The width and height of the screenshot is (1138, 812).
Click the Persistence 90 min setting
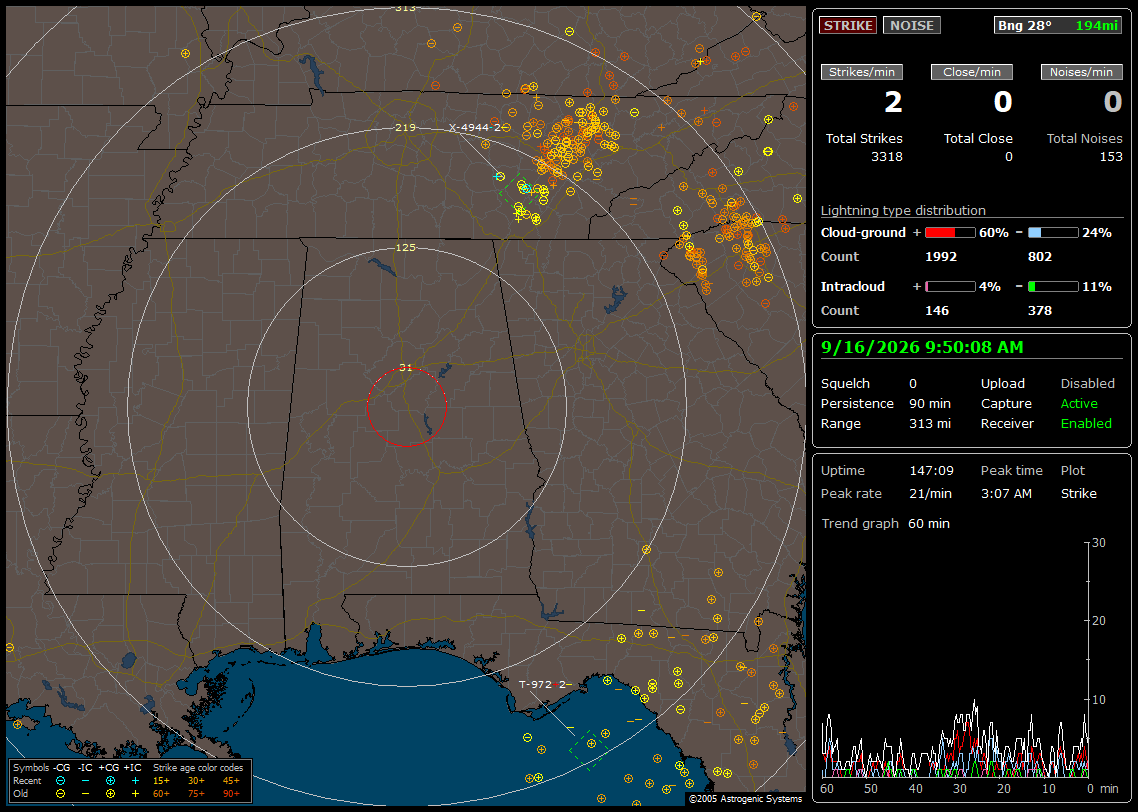point(885,403)
